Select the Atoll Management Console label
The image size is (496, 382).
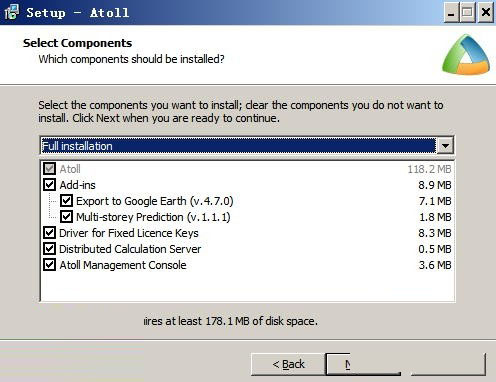[x=123, y=265]
